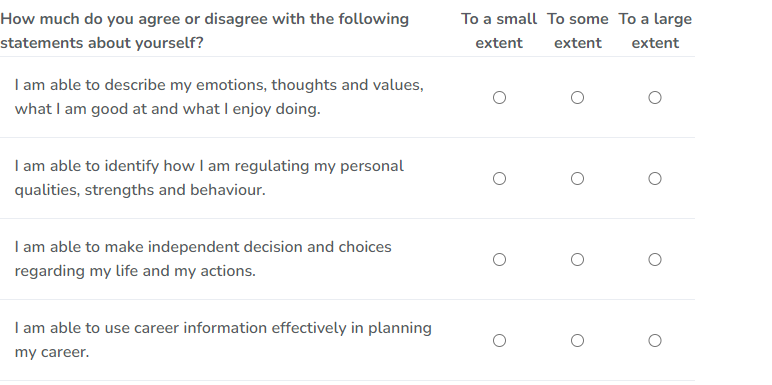Click the 'To some extent' column header
The image size is (772, 385).
[578, 31]
